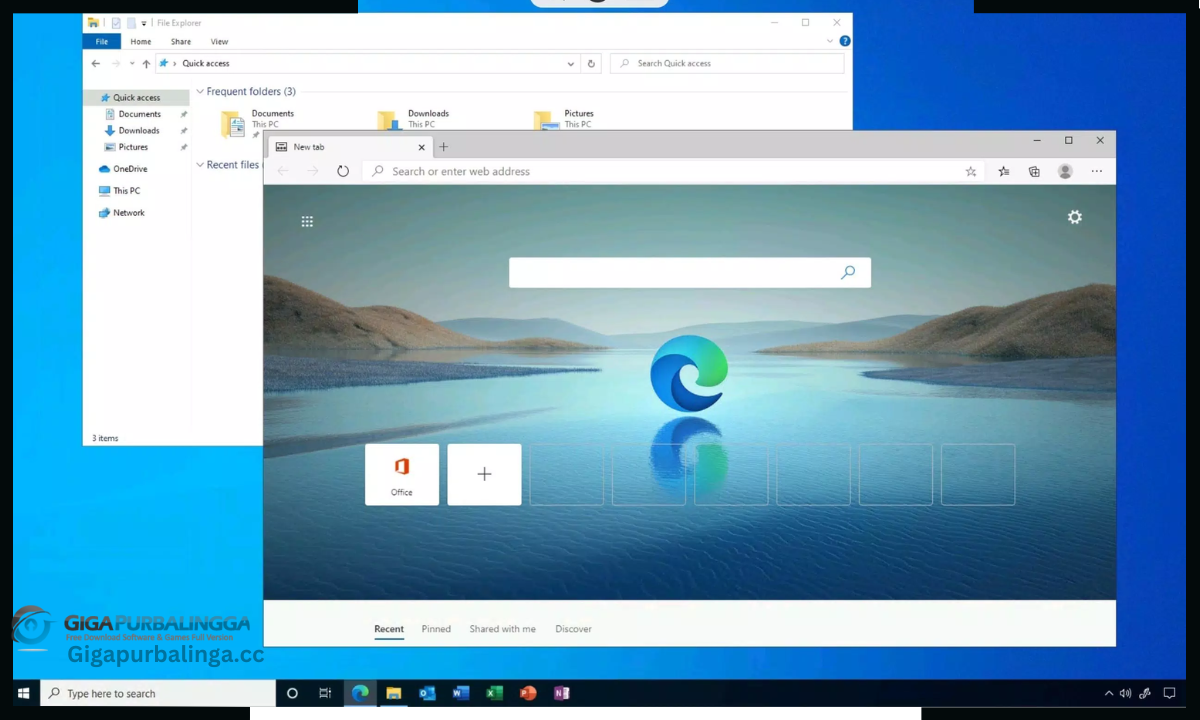Open the Office quick link tile
This screenshot has height=720, width=1200.
click(x=402, y=475)
